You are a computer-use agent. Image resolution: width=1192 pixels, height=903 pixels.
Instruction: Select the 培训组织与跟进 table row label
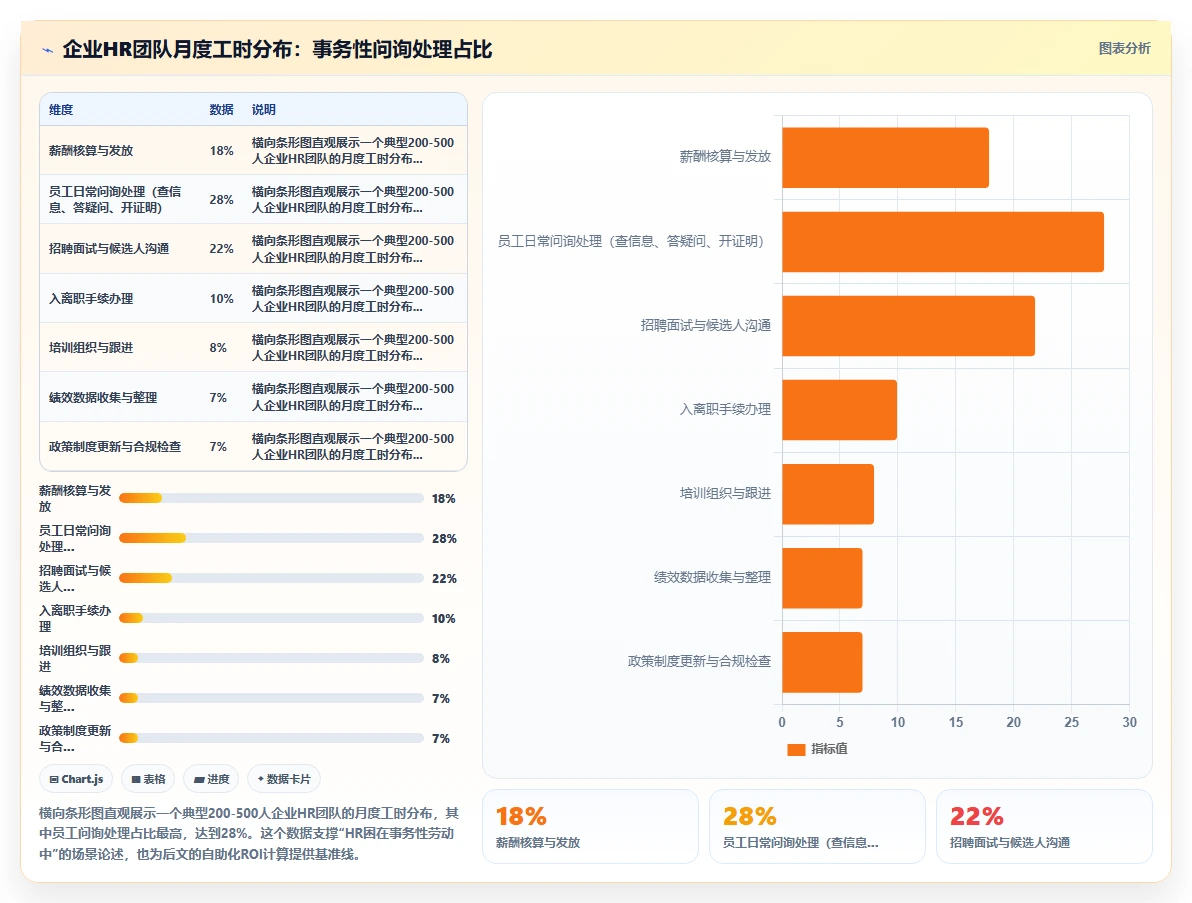(x=91, y=347)
